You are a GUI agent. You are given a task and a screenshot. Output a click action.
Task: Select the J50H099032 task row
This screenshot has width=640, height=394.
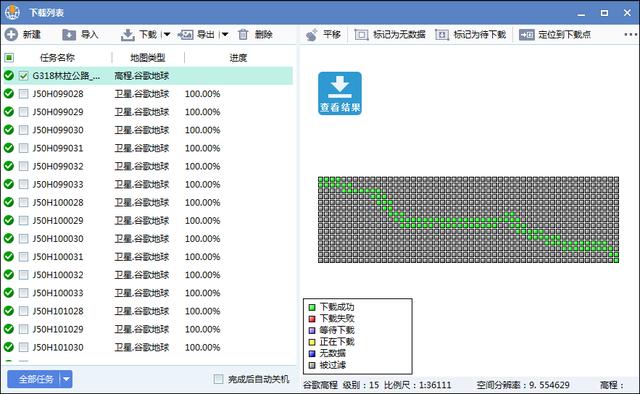point(148,166)
